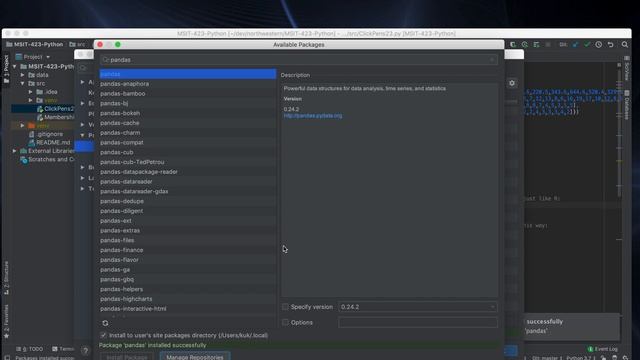Click the Python interpreter status bar widget
This screenshot has width=640, height=360.
581,358
